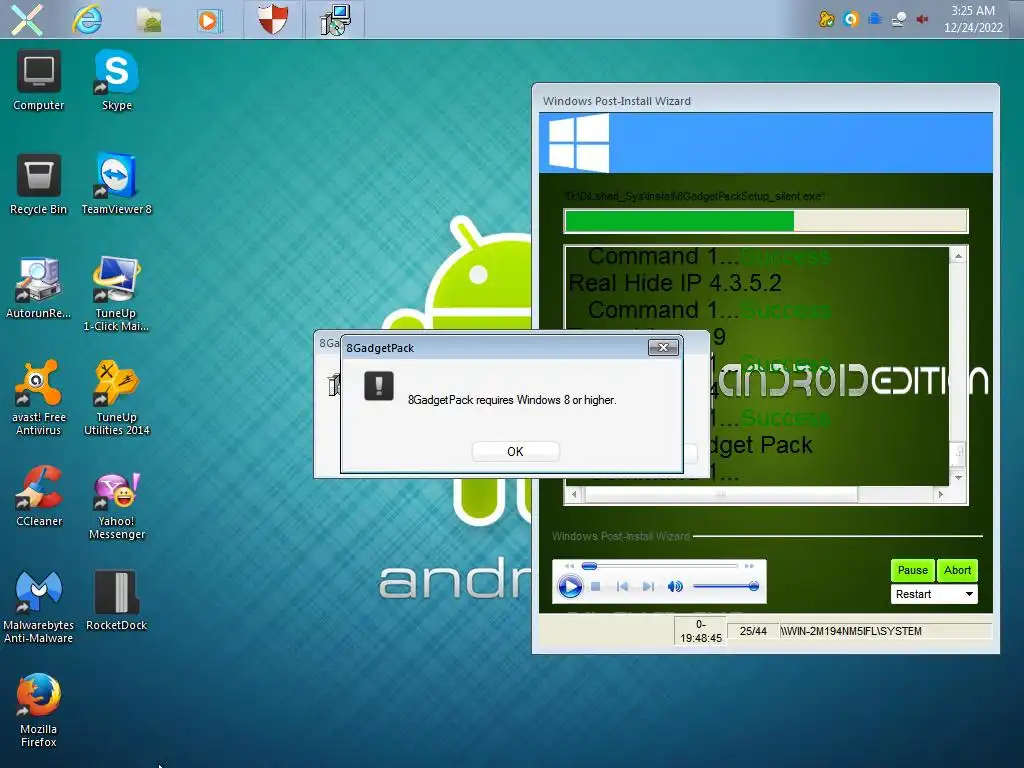Click the log scroll up arrow

tap(958, 256)
